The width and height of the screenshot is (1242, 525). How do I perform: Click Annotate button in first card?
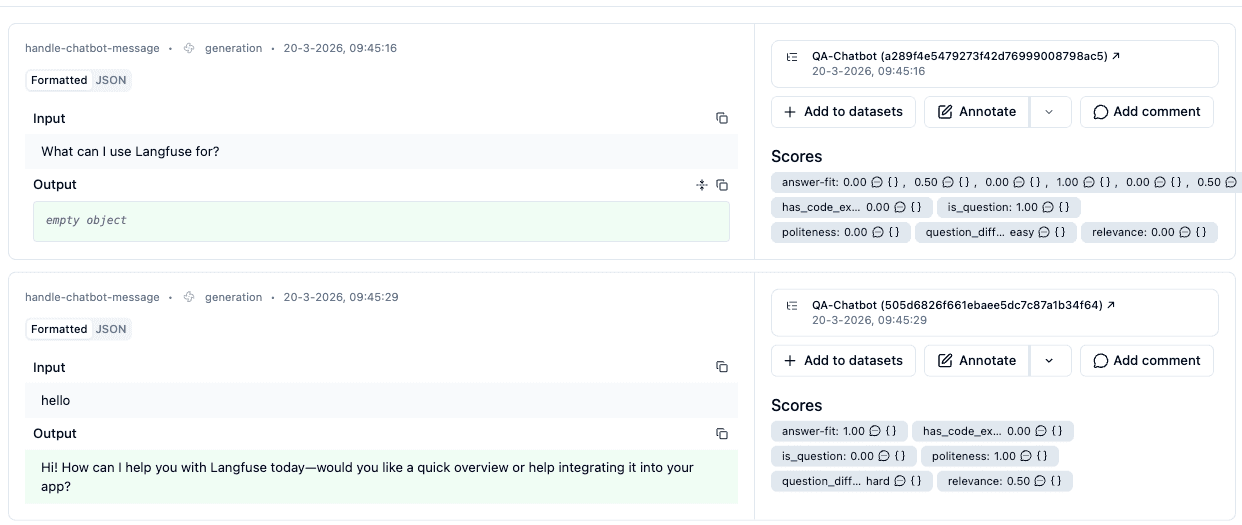coord(977,112)
